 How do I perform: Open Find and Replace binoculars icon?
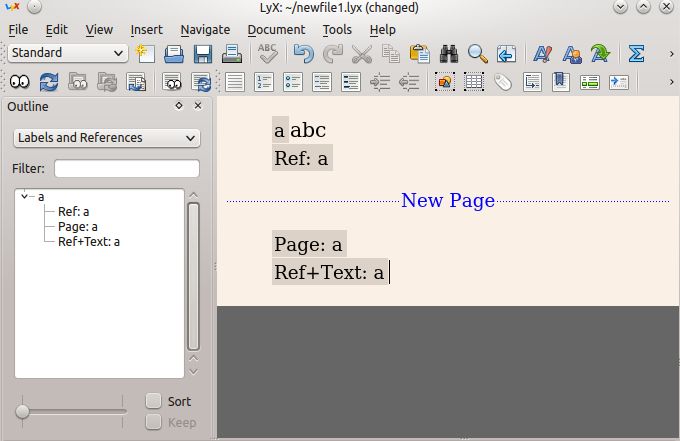[x=448, y=54]
